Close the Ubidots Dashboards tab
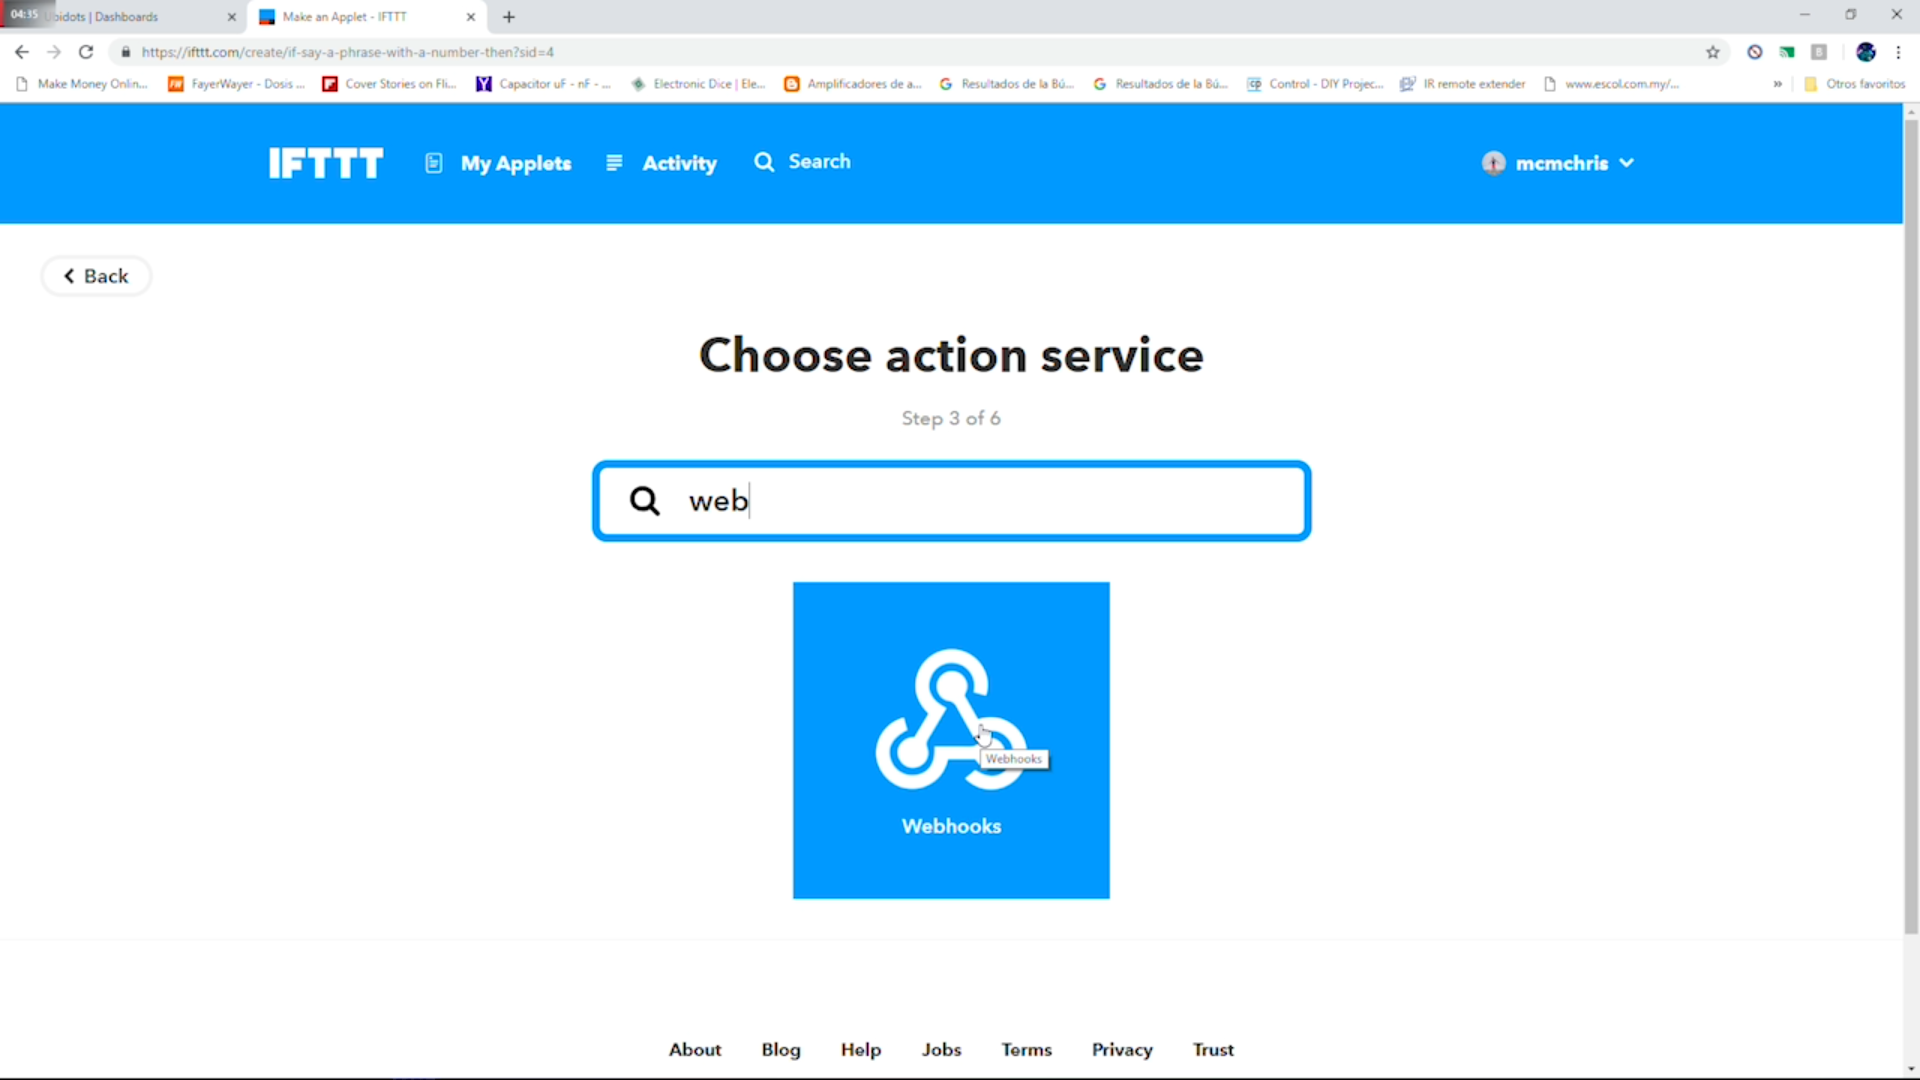This screenshot has width=1920, height=1080. (x=232, y=17)
